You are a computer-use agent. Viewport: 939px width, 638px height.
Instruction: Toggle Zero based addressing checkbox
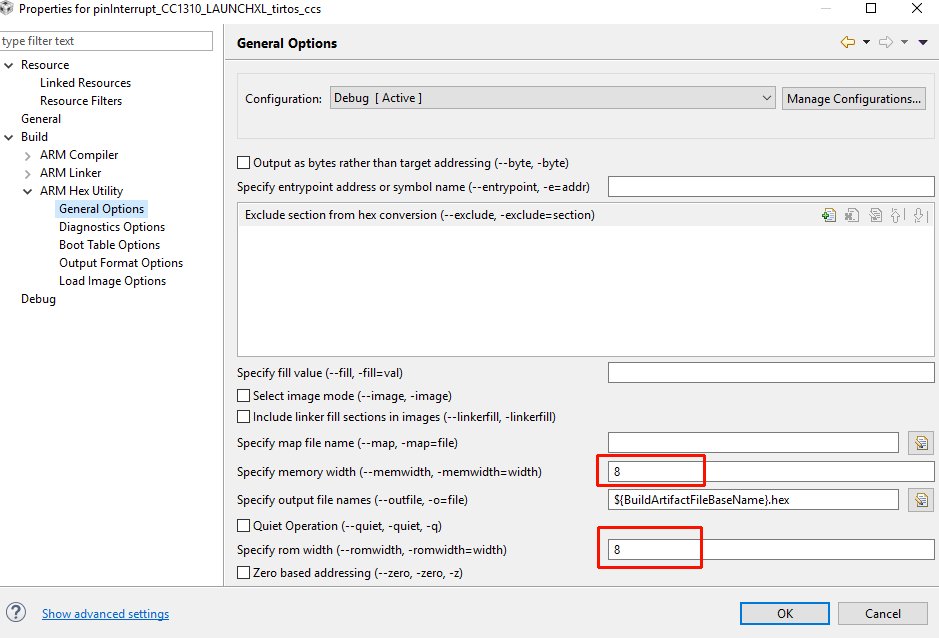[x=244, y=573]
